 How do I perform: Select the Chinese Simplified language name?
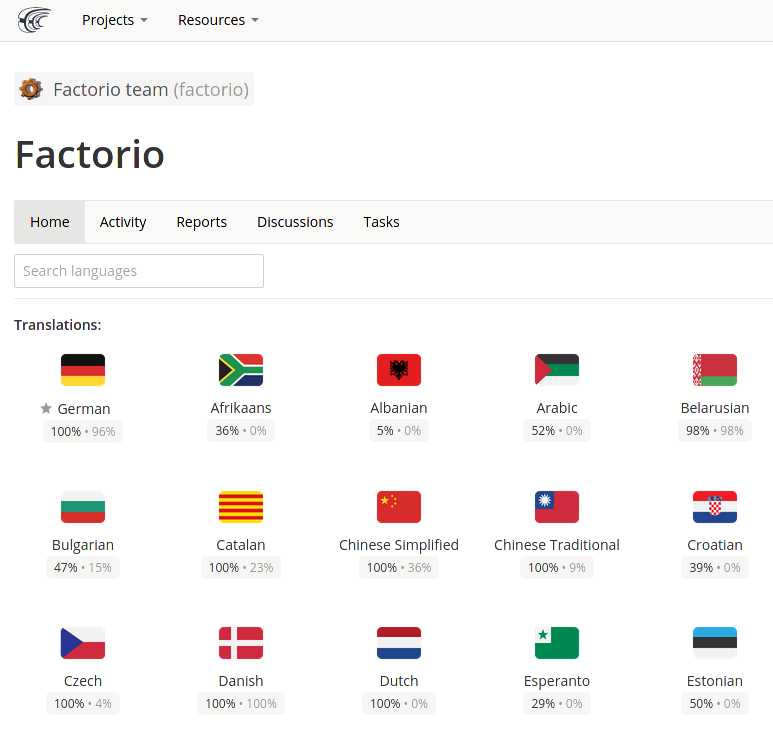(x=399, y=545)
